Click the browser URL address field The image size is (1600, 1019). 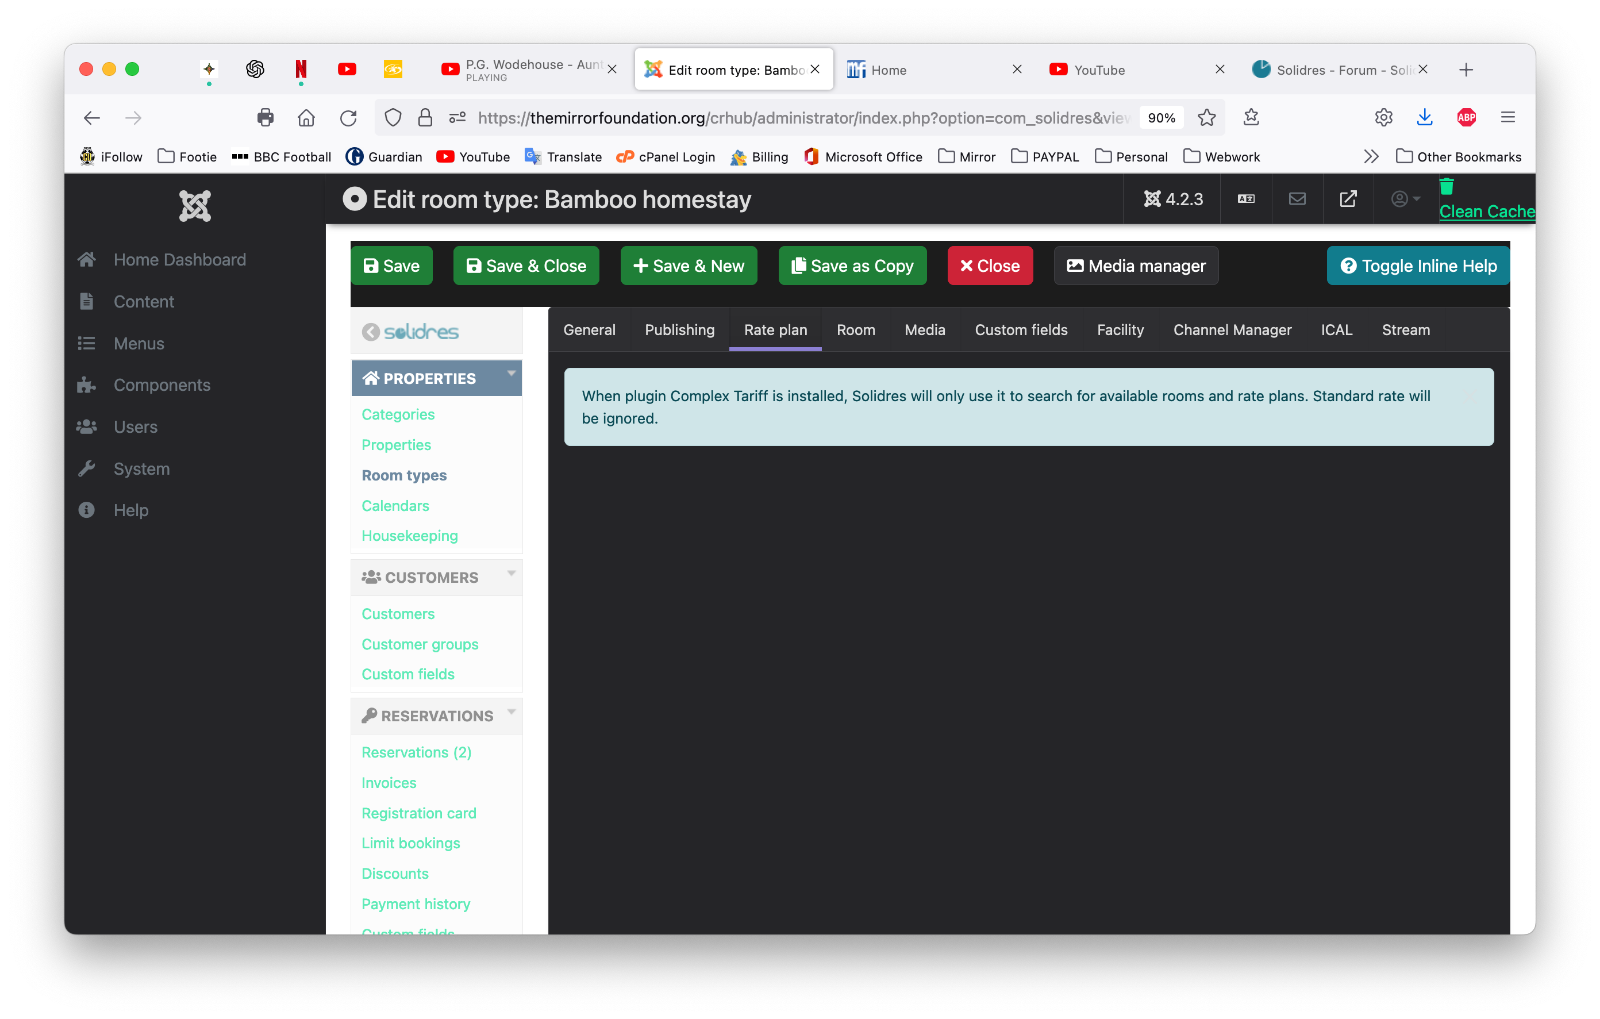point(800,118)
